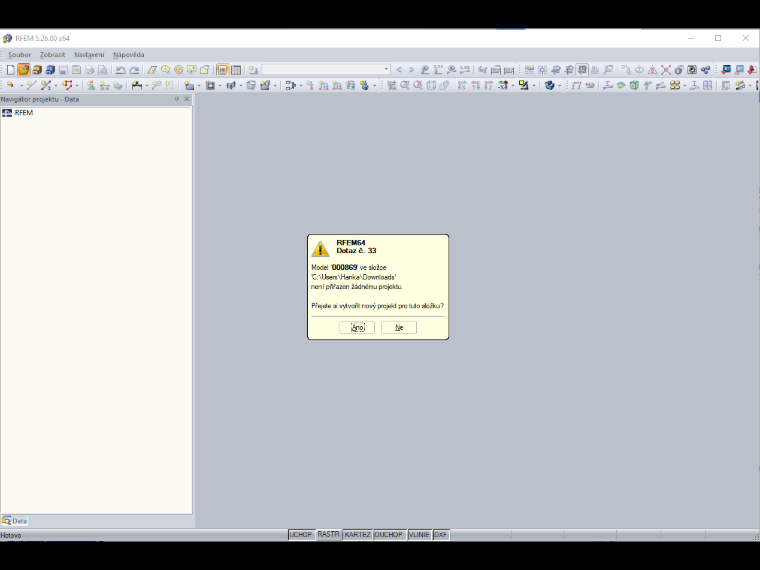760x570 pixels.
Task: Open the Zobrazit menu
Action: (52, 55)
